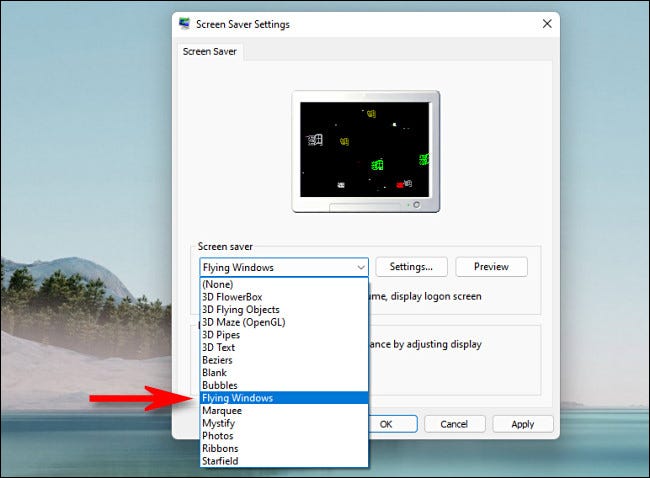This screenshot has width=650, height=478.
Task: Pick 3D Maze (OpenGL) screen saver
Action: [x=284, y=322]
